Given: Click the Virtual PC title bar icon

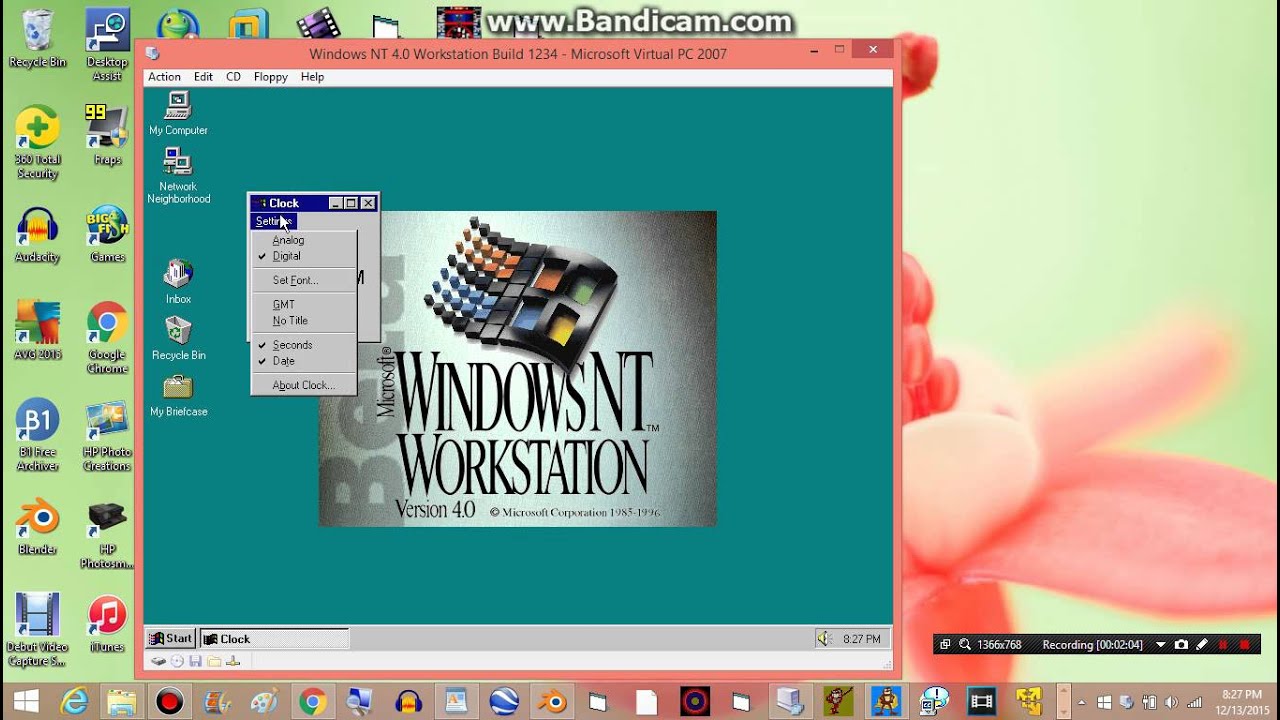Looking at the screenshot, I should pos(153,53).
